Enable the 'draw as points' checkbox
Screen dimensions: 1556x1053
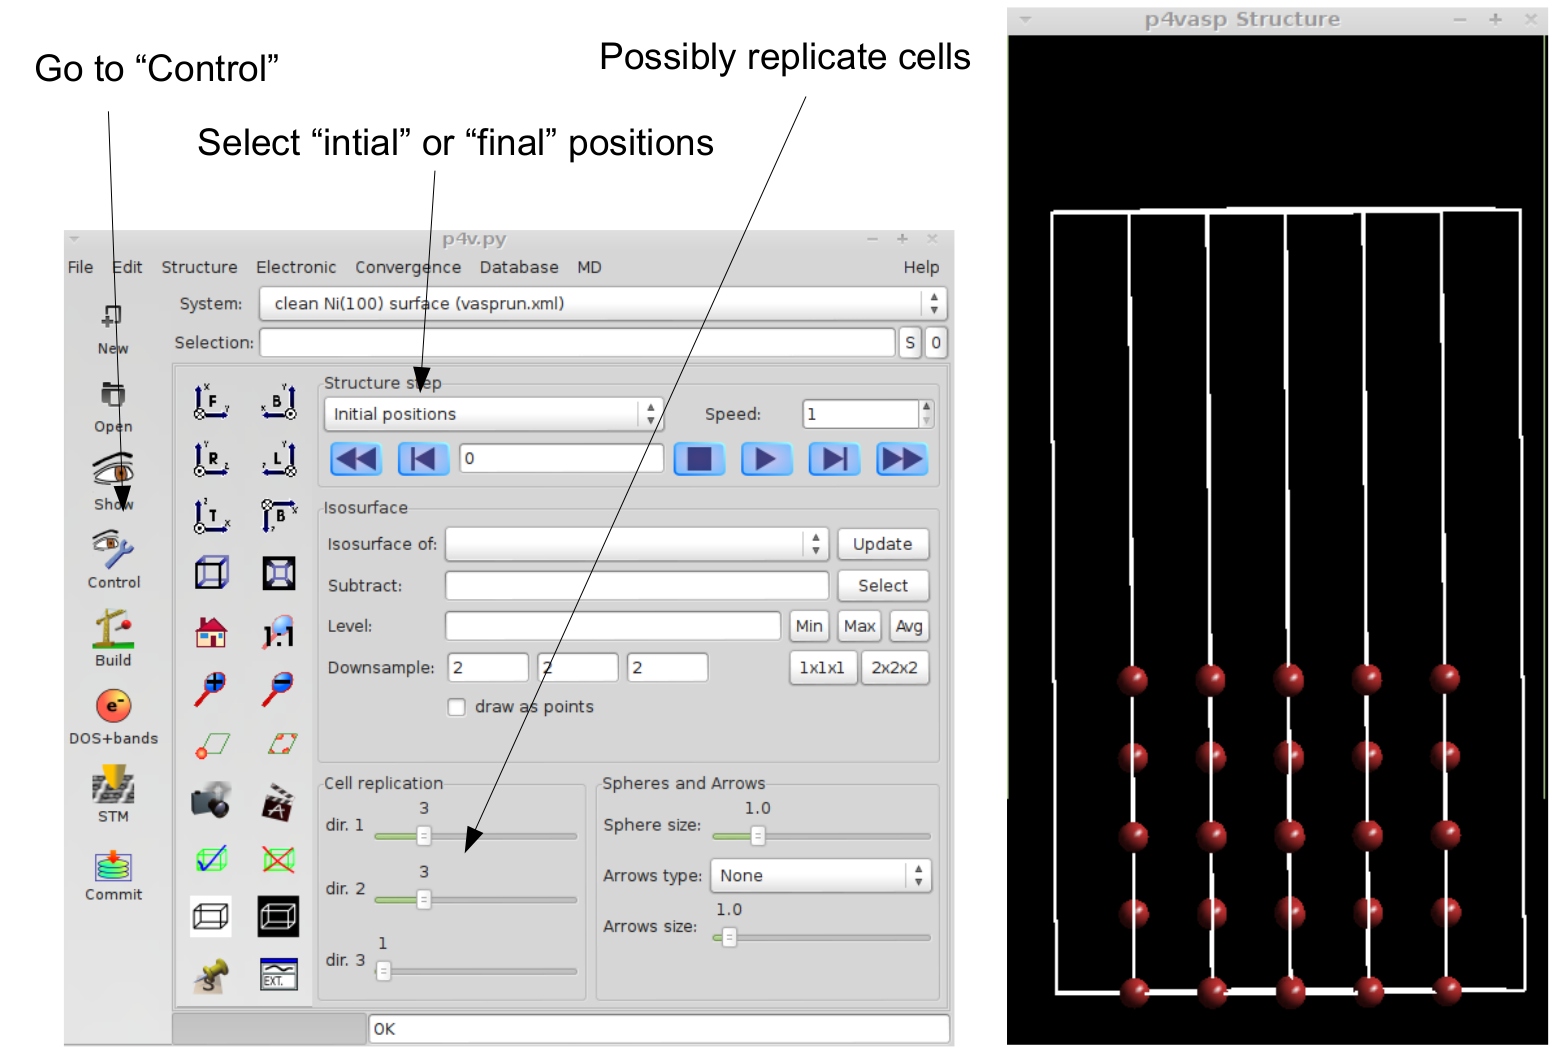(x=457, y=707)
